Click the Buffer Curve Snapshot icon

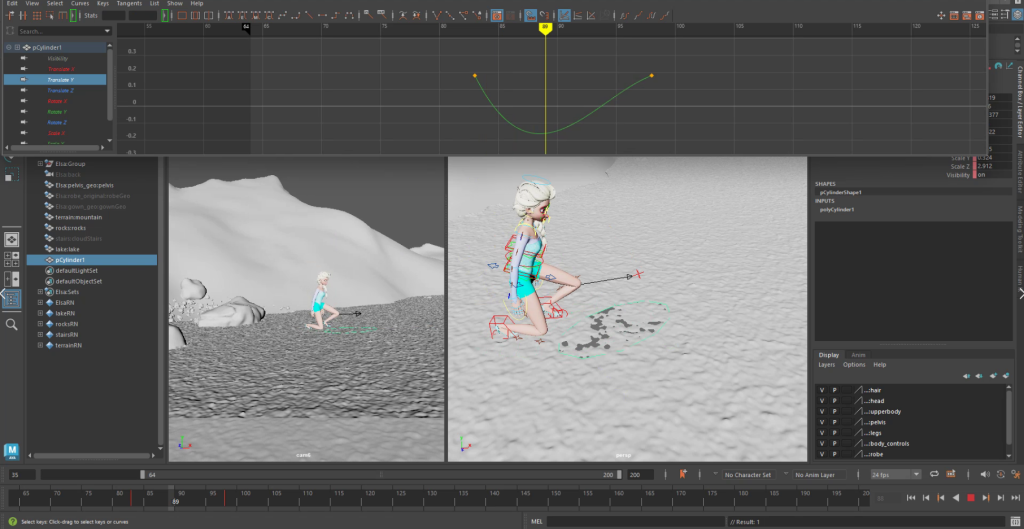coord(404,15)
